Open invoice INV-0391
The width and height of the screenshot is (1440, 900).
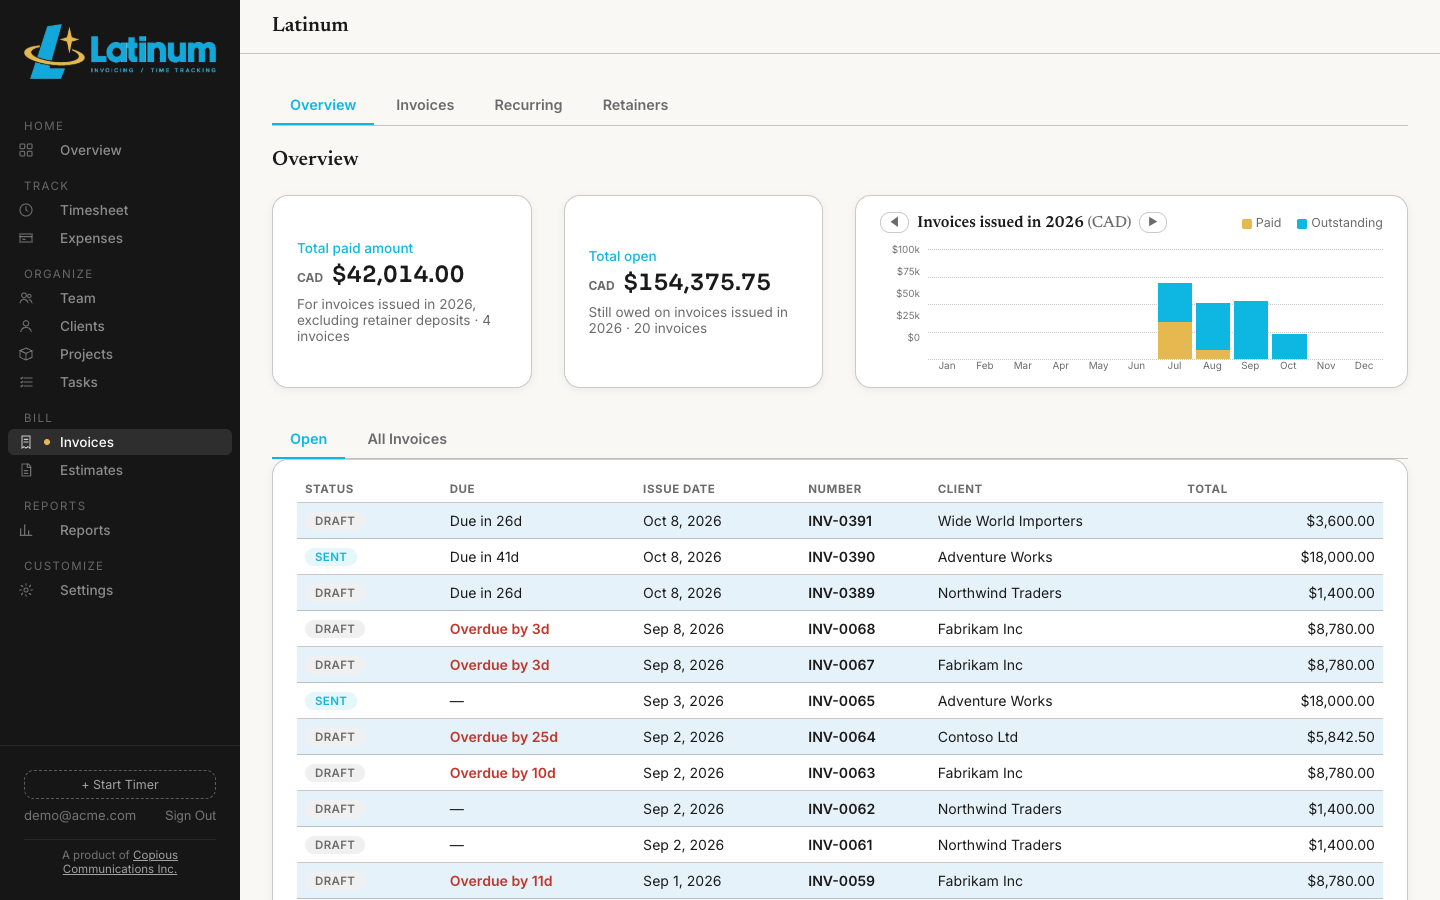[x=840, y=521]
